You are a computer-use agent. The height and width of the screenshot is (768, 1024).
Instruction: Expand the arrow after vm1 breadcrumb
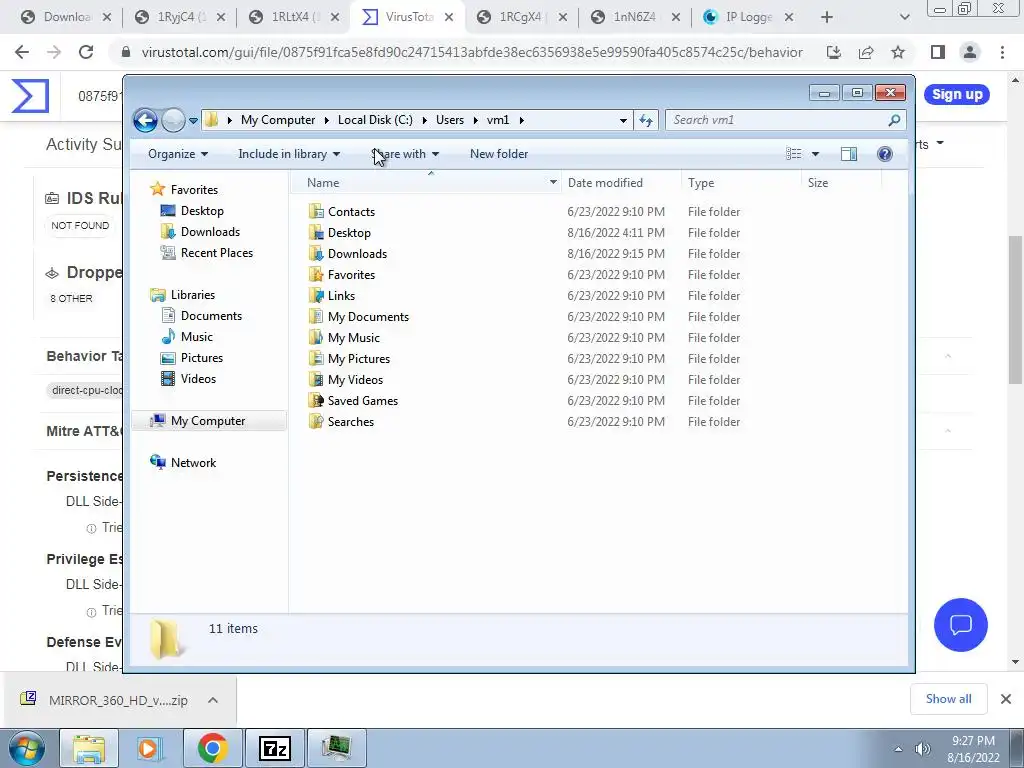[x=522, y=120]
